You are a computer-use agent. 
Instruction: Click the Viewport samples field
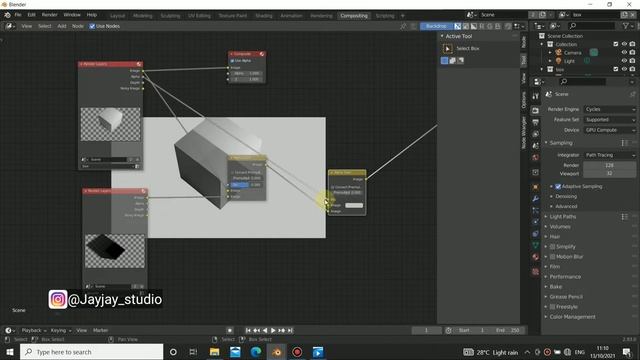point(609,173)
